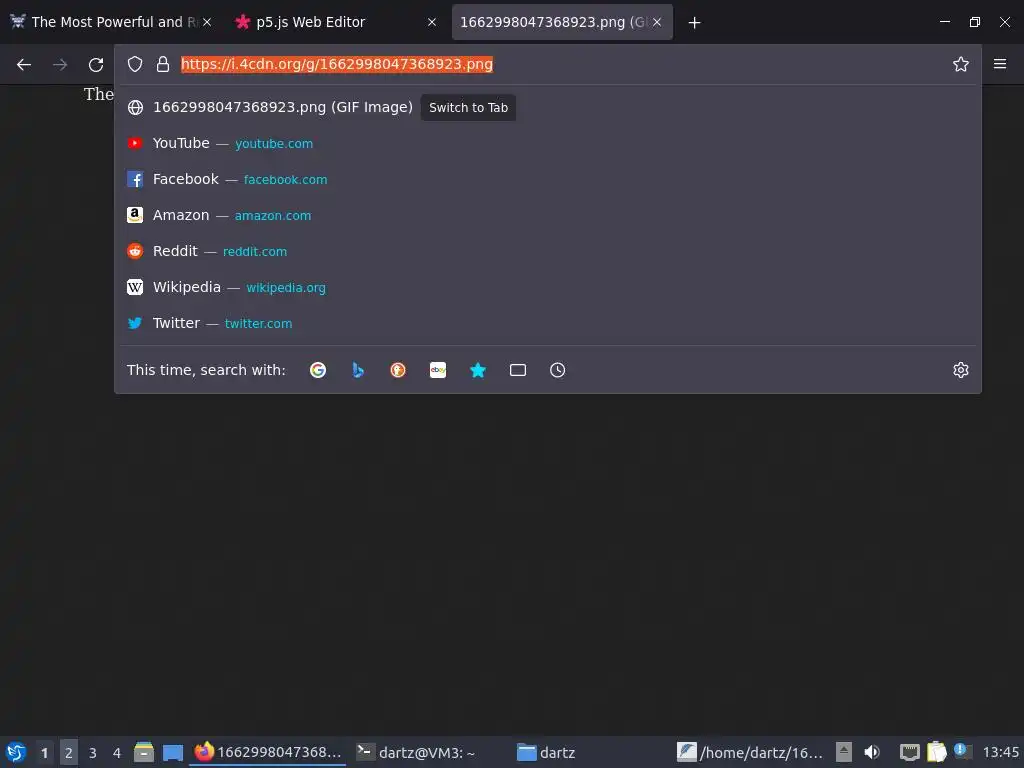Search with Google icon
The height and width of the screenshot is (768, 1024).
tap(318, 370)
